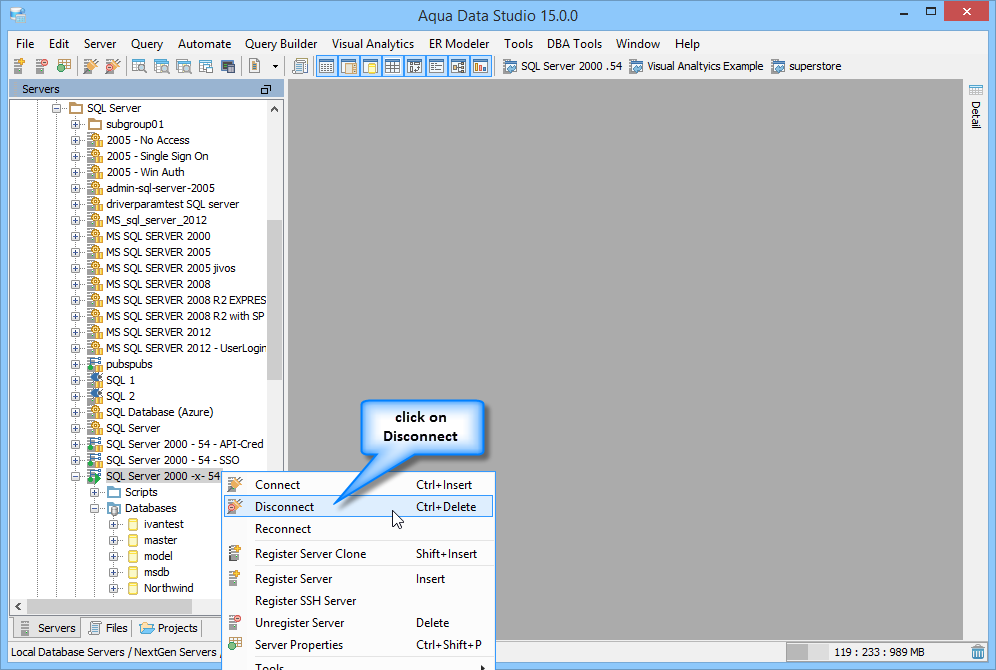Collapse the SQL Server folder node
Viewport: 996px width, 670px height.
click(x=57, y=108)
